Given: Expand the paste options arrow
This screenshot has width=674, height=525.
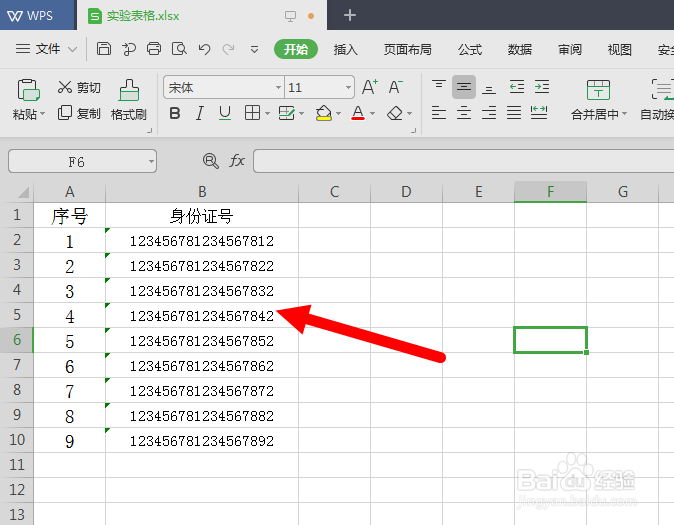Looking at the screenshot, I should (43, 114).
